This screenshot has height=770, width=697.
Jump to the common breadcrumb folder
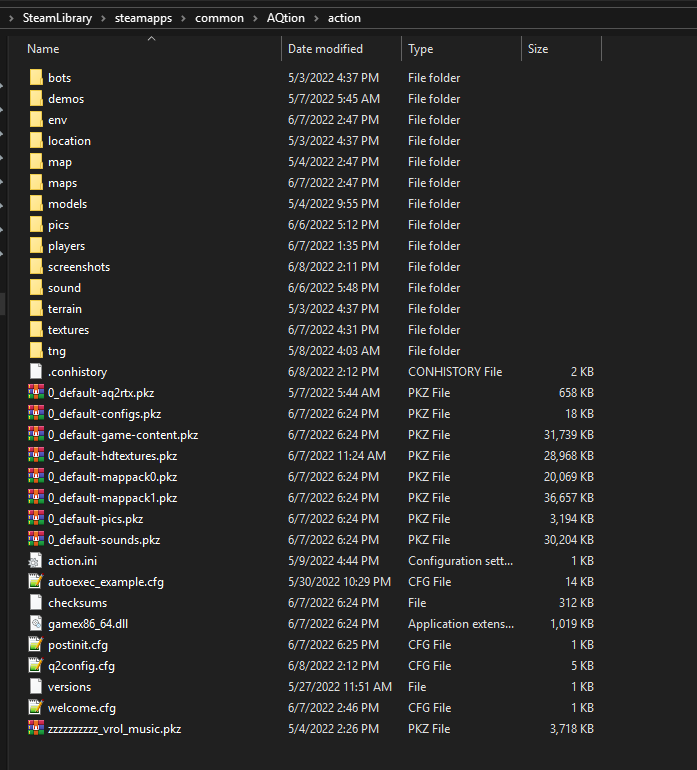coord(220,18)
